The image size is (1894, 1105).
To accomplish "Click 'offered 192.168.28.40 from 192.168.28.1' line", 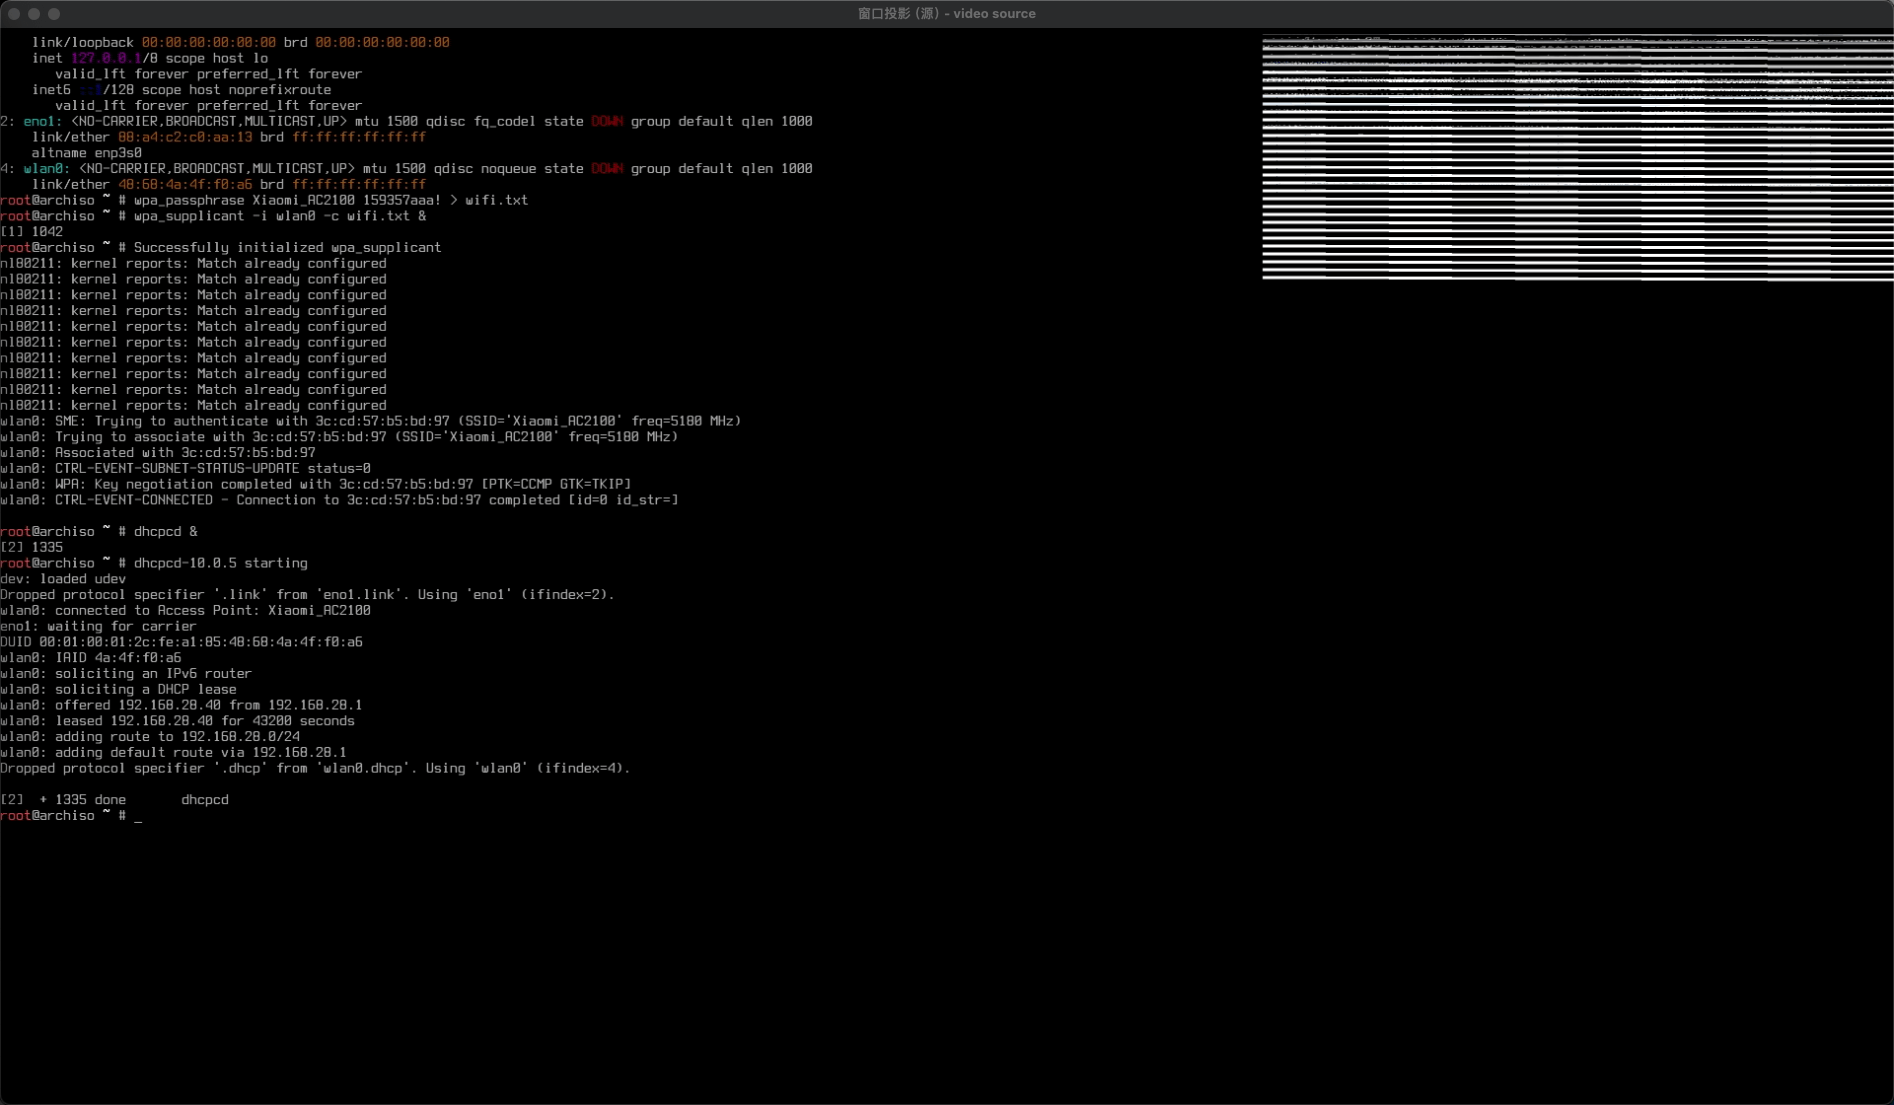I will point(181,706).
